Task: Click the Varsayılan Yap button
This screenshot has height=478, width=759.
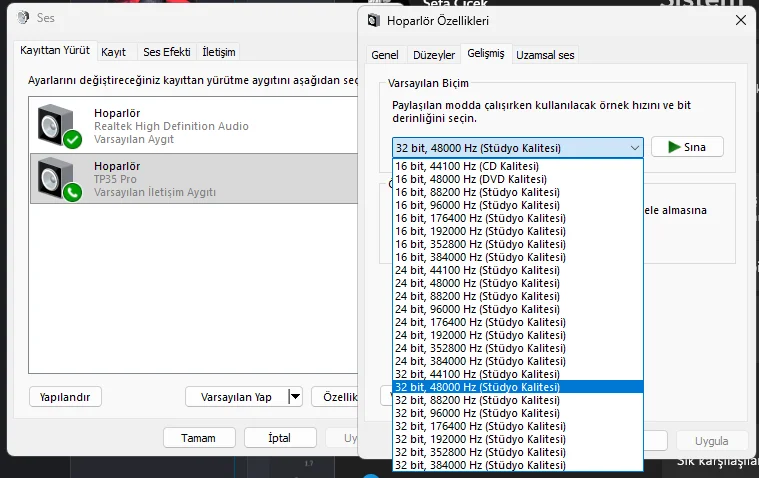Action: tap(236, 397)
